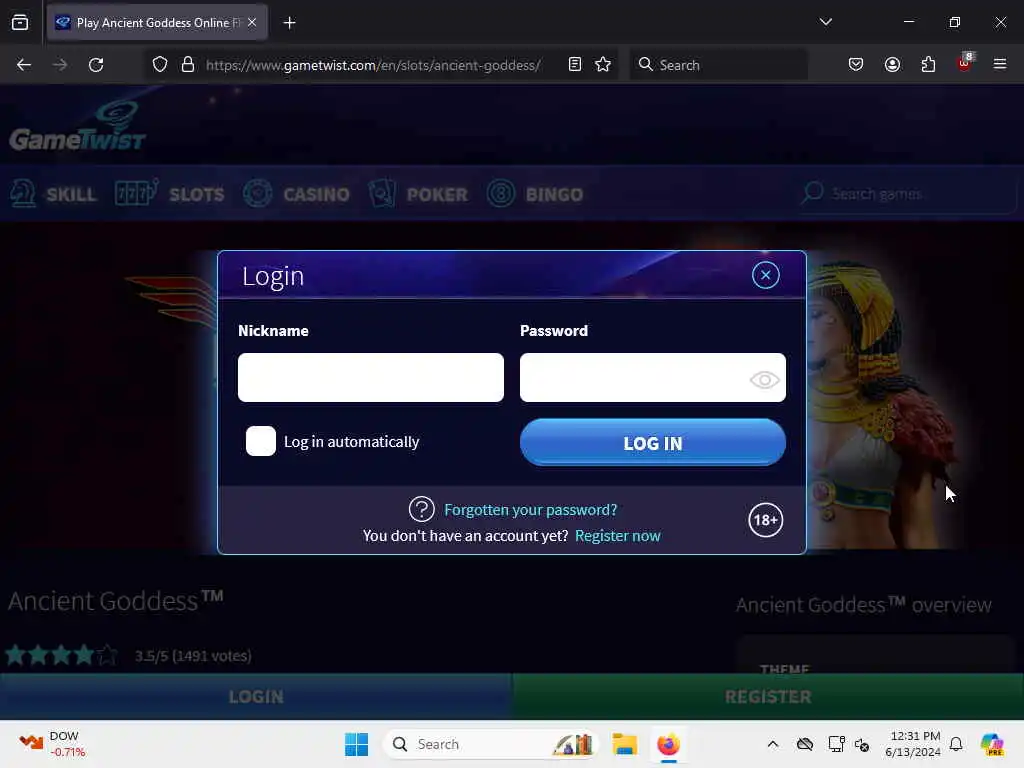The width and height of the screenshot is (1024, 768).
Task: Click the star rating of Ancient Goddess
Action: [x=61, y=654]
